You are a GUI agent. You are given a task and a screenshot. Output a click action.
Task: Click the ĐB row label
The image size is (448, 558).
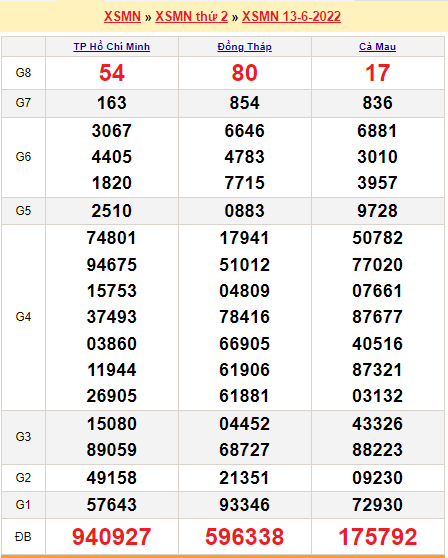[23, 537]
